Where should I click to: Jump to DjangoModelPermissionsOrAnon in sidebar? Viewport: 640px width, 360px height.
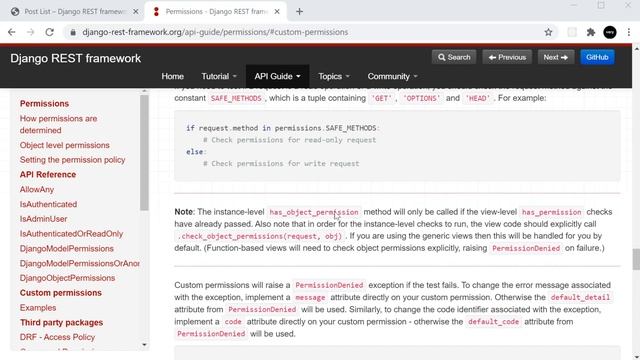(x=80, y=263)
